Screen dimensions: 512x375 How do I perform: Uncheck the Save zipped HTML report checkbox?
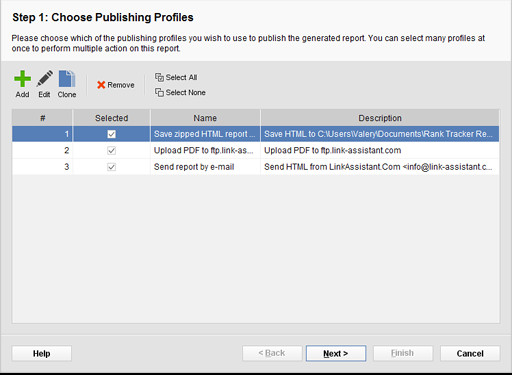pyautogui.click(x=112, y=134)
